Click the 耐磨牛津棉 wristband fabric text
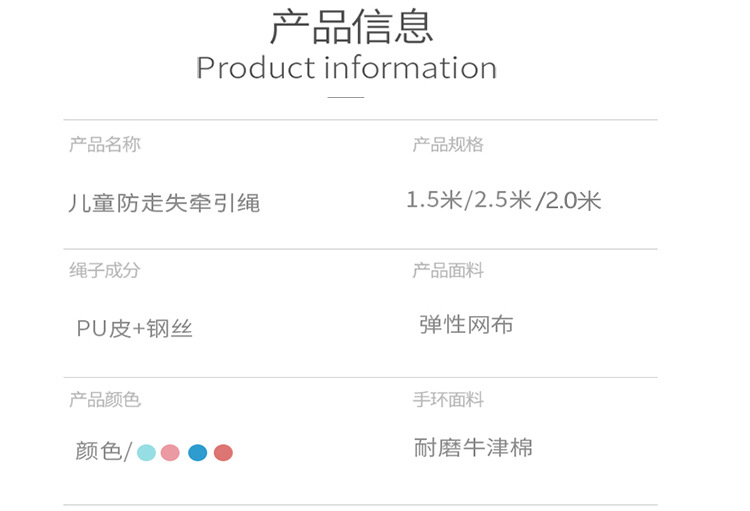 pyautogui.click(x=474, y=448)
